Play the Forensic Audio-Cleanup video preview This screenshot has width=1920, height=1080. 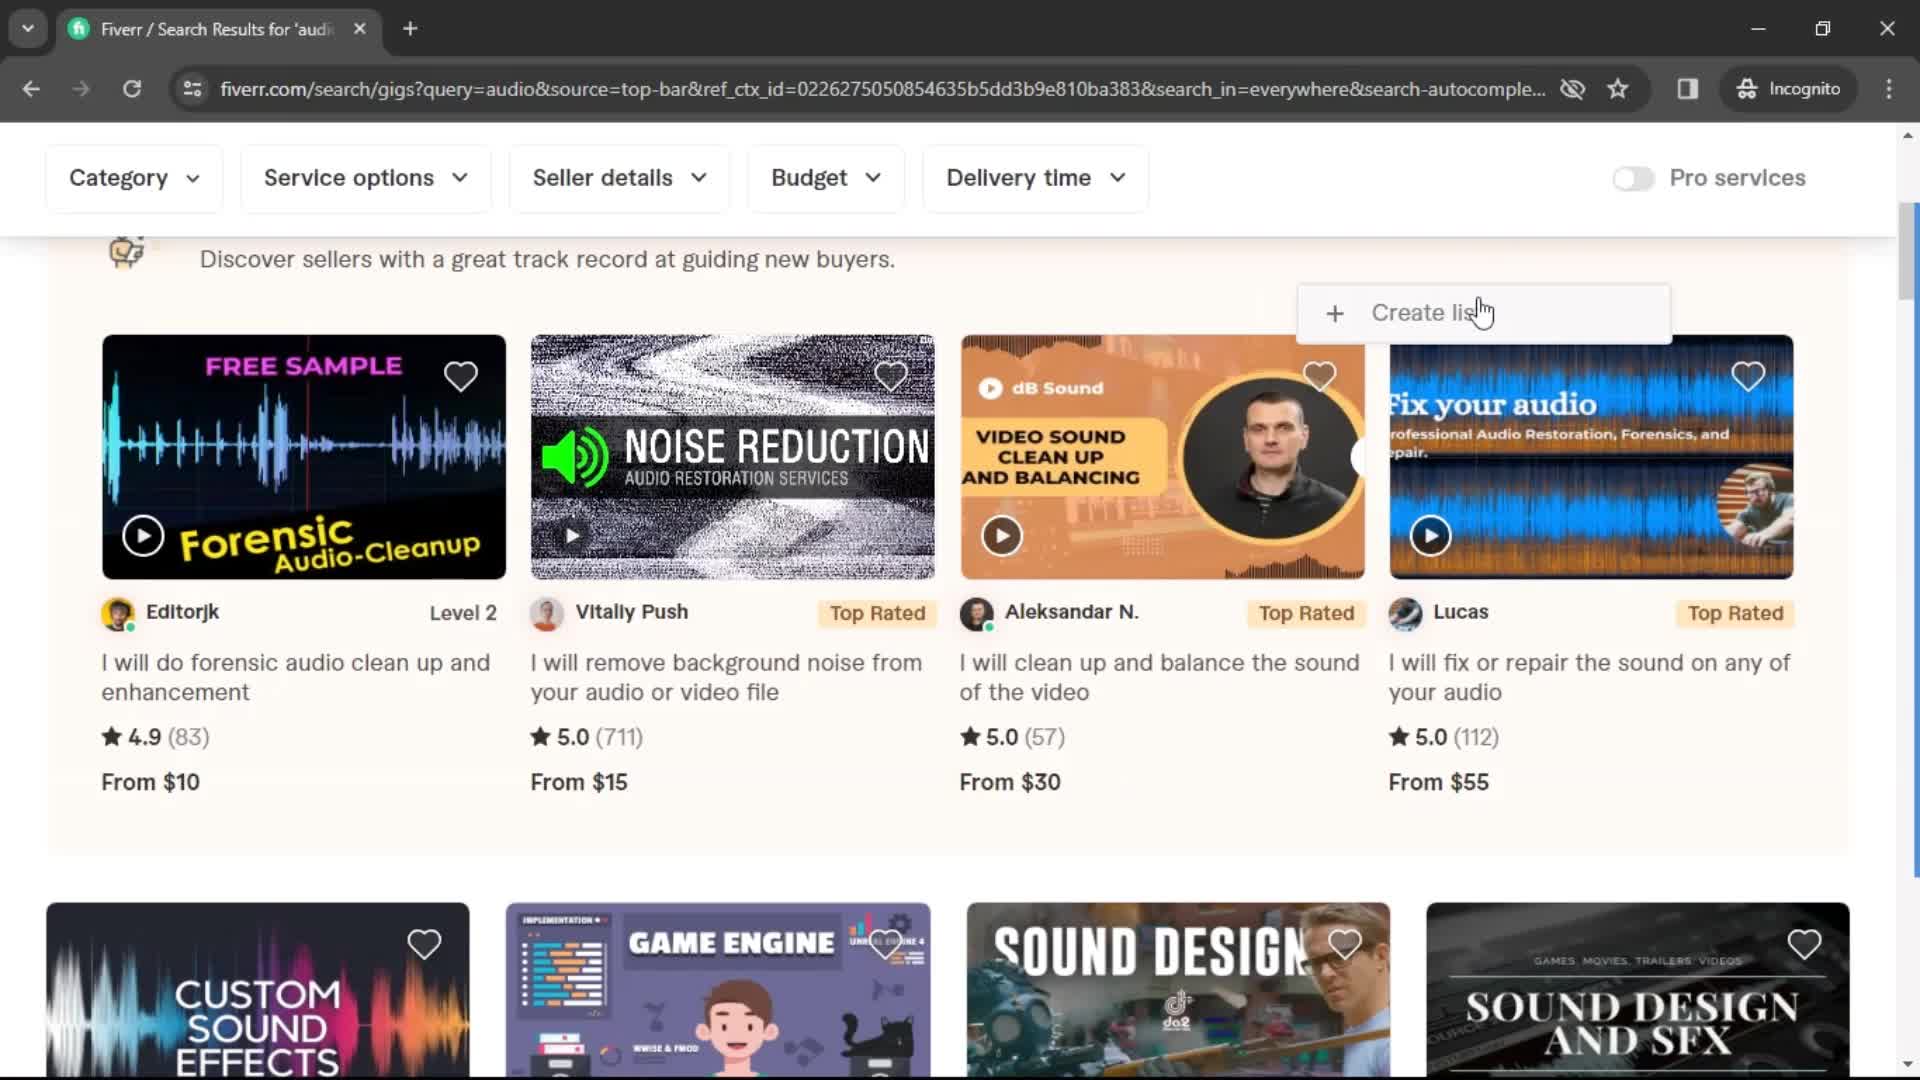tap(143, 536)
